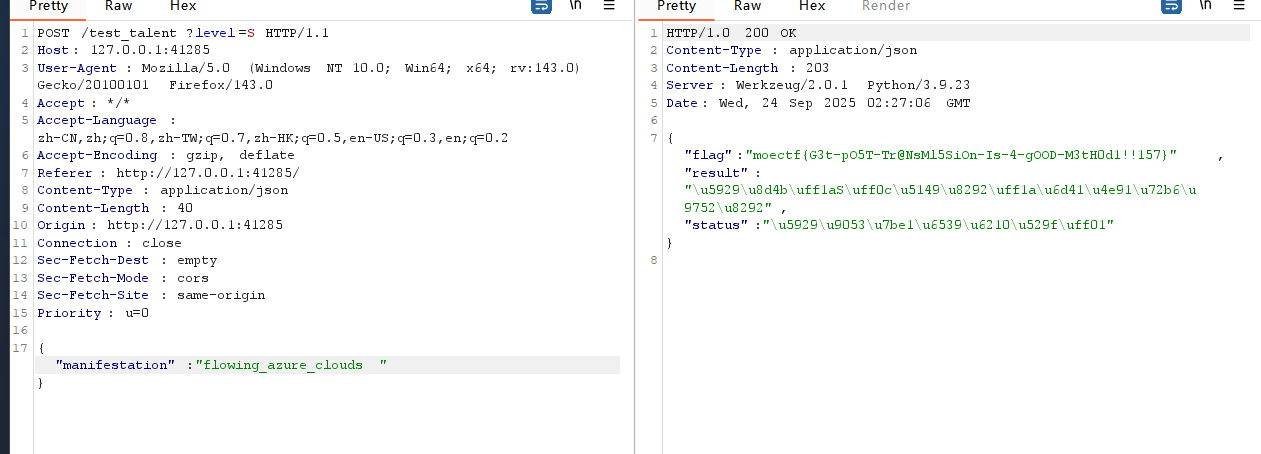Viewport: 1261px width, 454px height.
Task: Switch request view to Hex tab
Action: tap(183, 6)
